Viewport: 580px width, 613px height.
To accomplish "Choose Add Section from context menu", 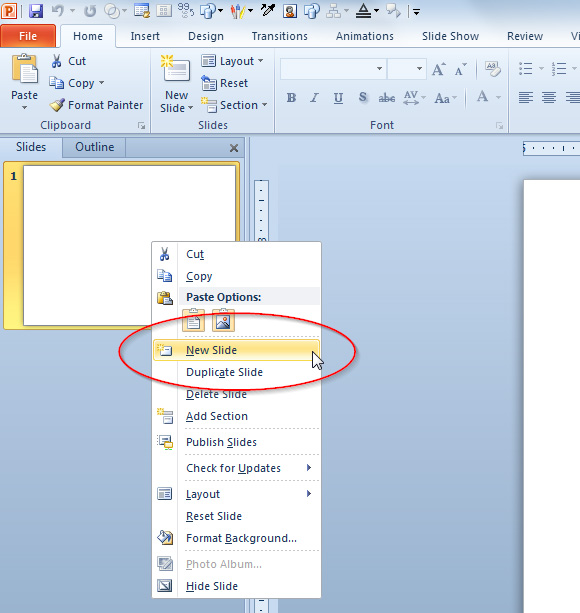I will point(237,416).
